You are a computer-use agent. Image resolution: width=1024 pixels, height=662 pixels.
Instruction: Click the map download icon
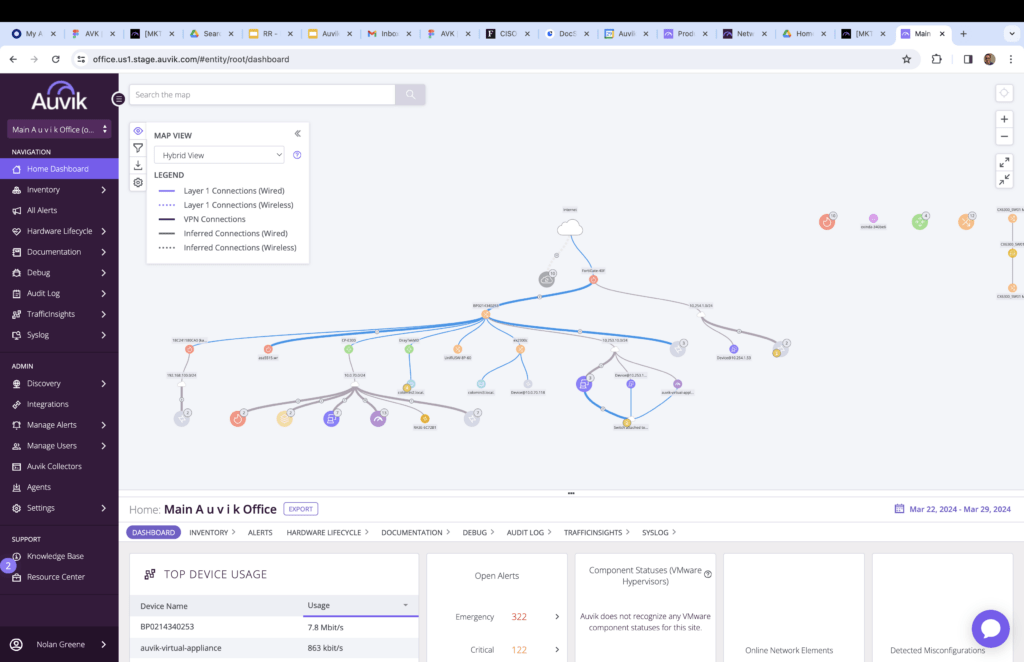(x=138, y=165)
